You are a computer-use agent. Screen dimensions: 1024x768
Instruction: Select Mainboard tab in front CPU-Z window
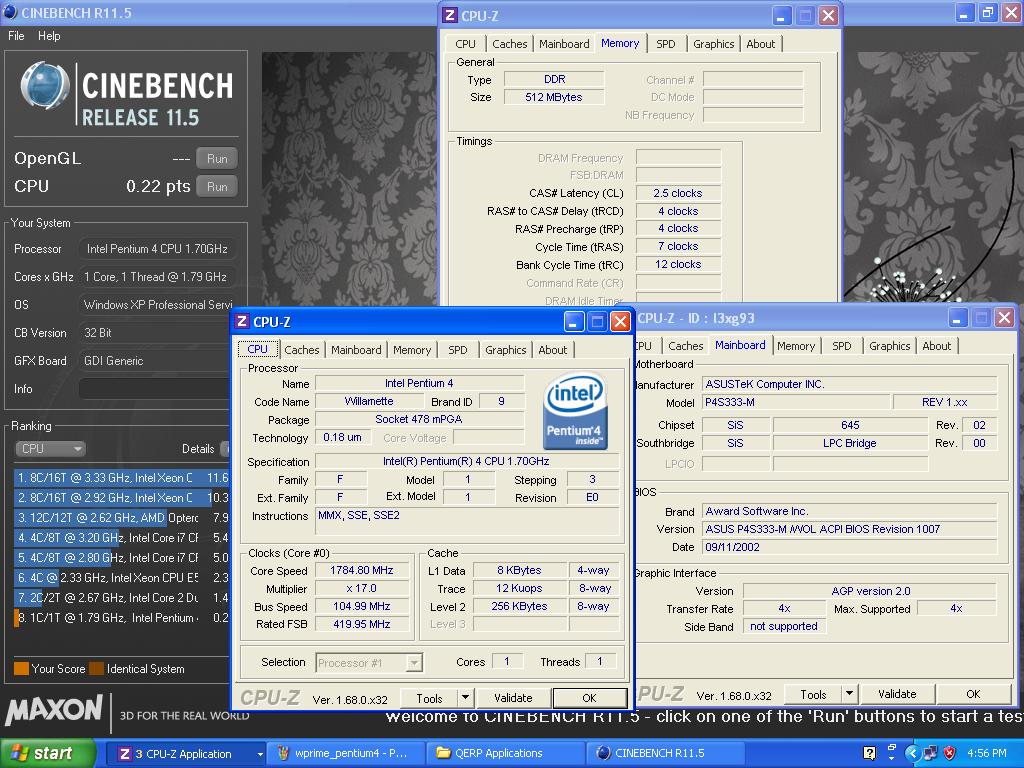click(x=356, y=350)
